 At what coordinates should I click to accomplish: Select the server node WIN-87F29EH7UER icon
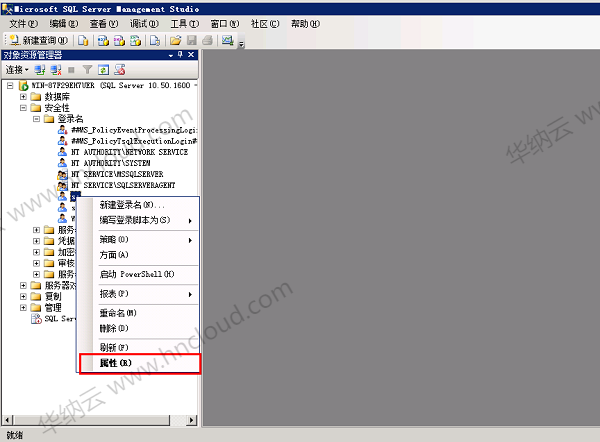click(23, 85)
